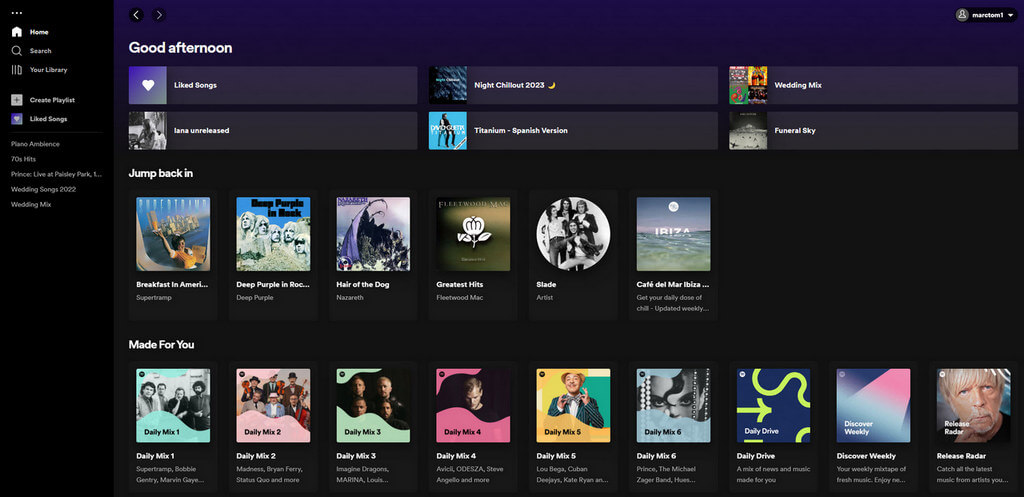Image resolution: width=1024 pixels, height=497 pixels.
Task: Click the Fleetwood Mac artist name text
Action: [460, 298]
